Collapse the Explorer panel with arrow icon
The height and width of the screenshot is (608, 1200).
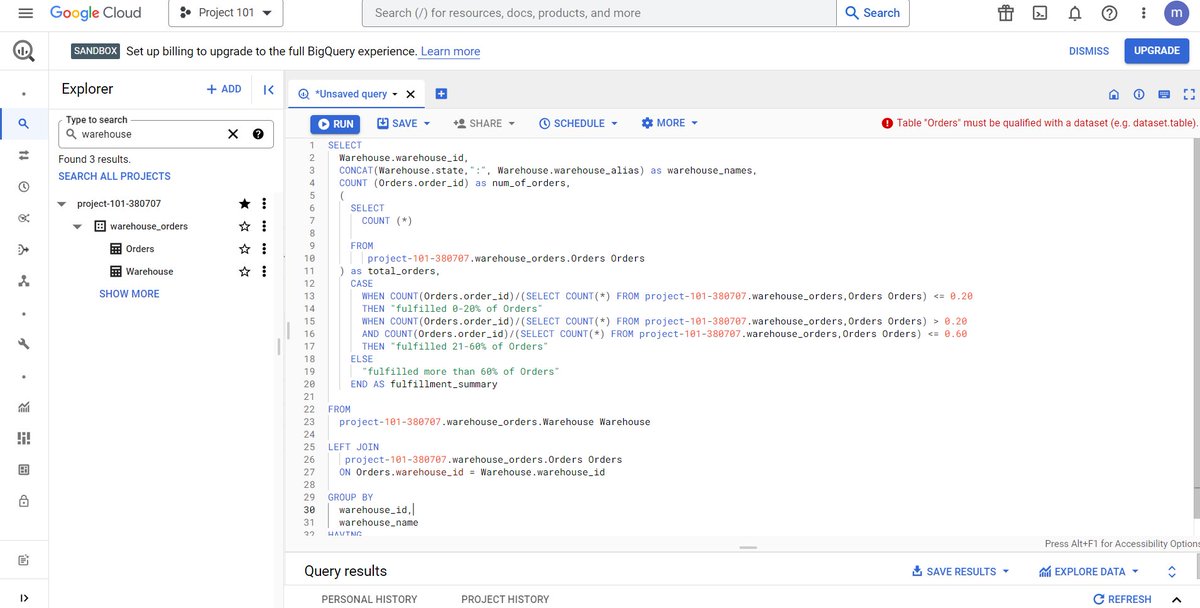pyautogui.click(x=268, y=89)
